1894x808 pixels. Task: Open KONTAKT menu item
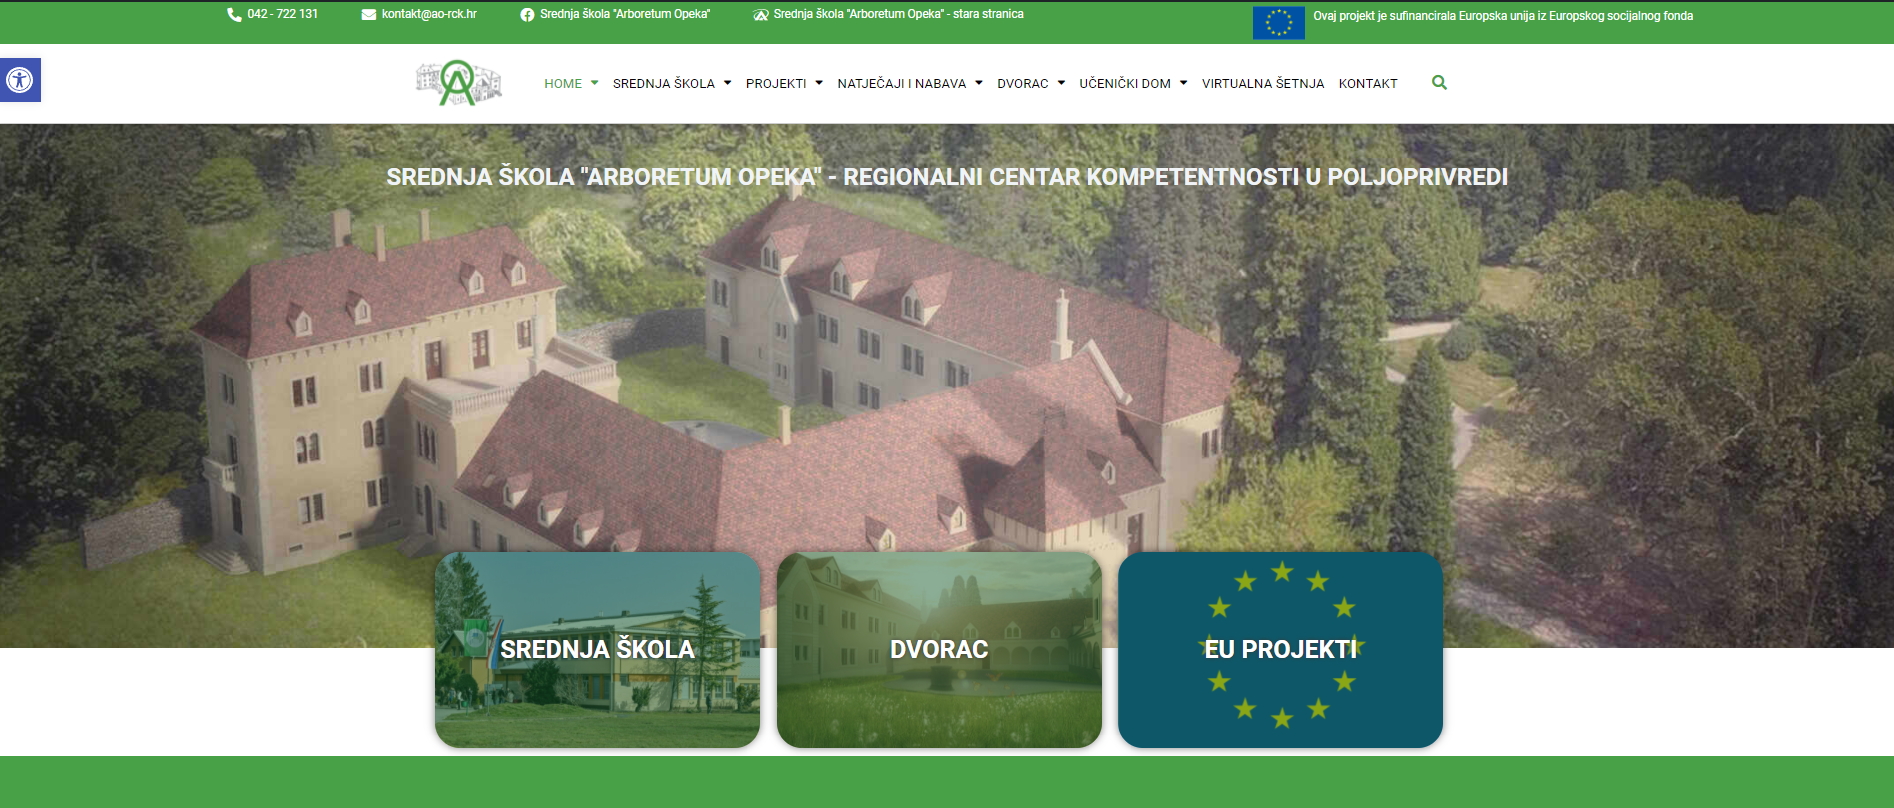click(1368, 84)
